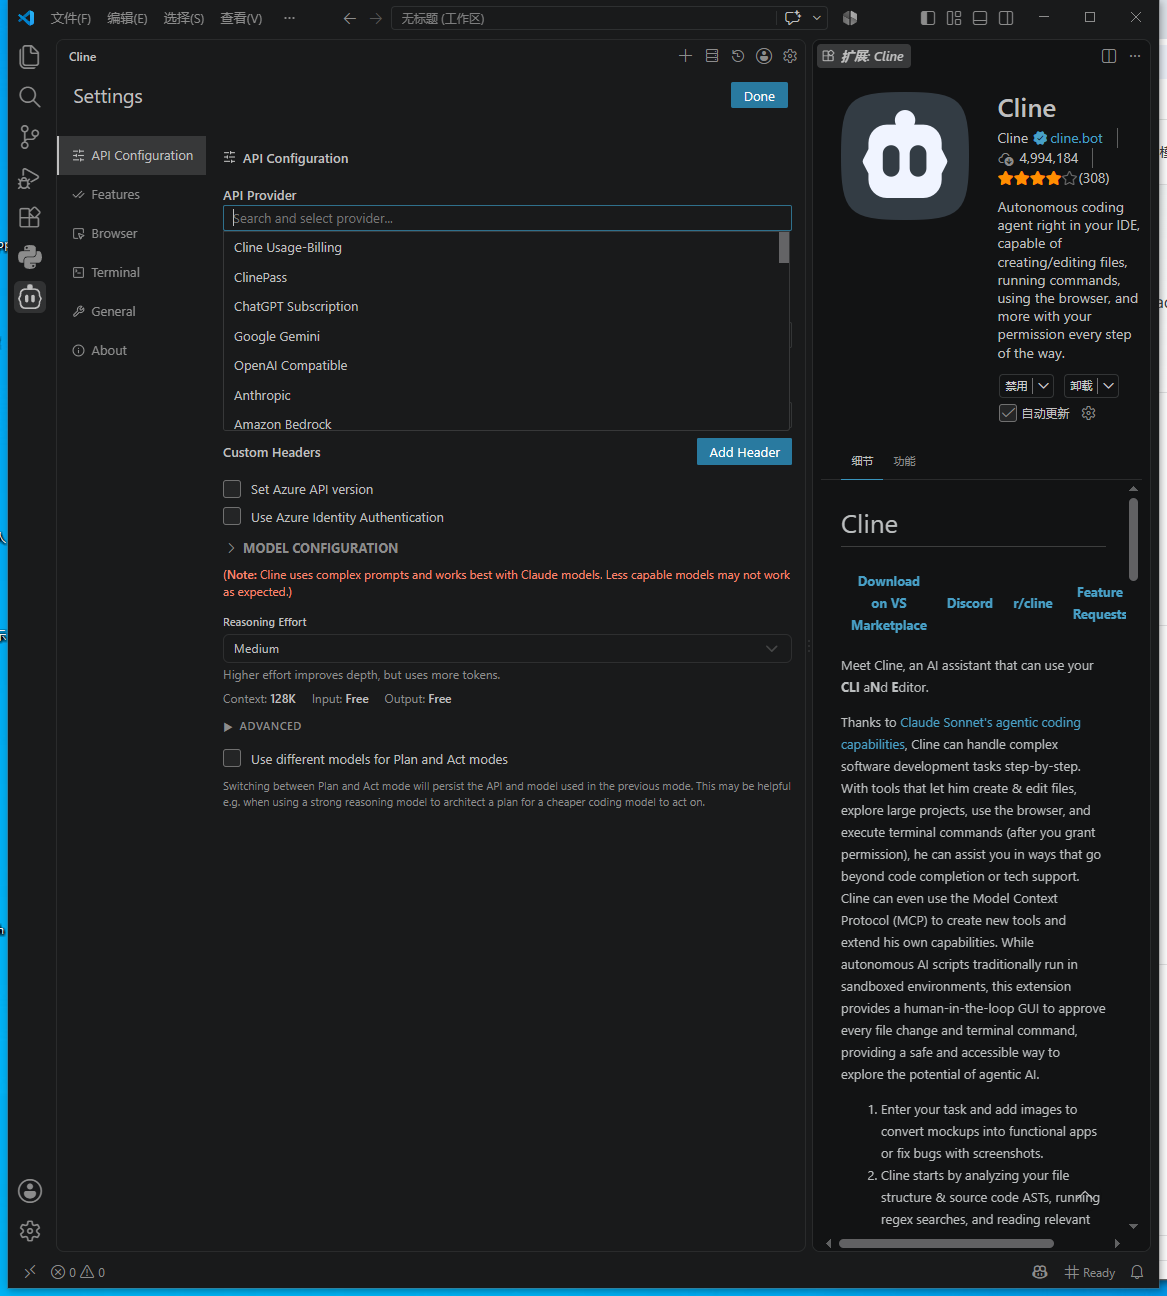
Task: Click the provider search input field
Action: (507, 218)
